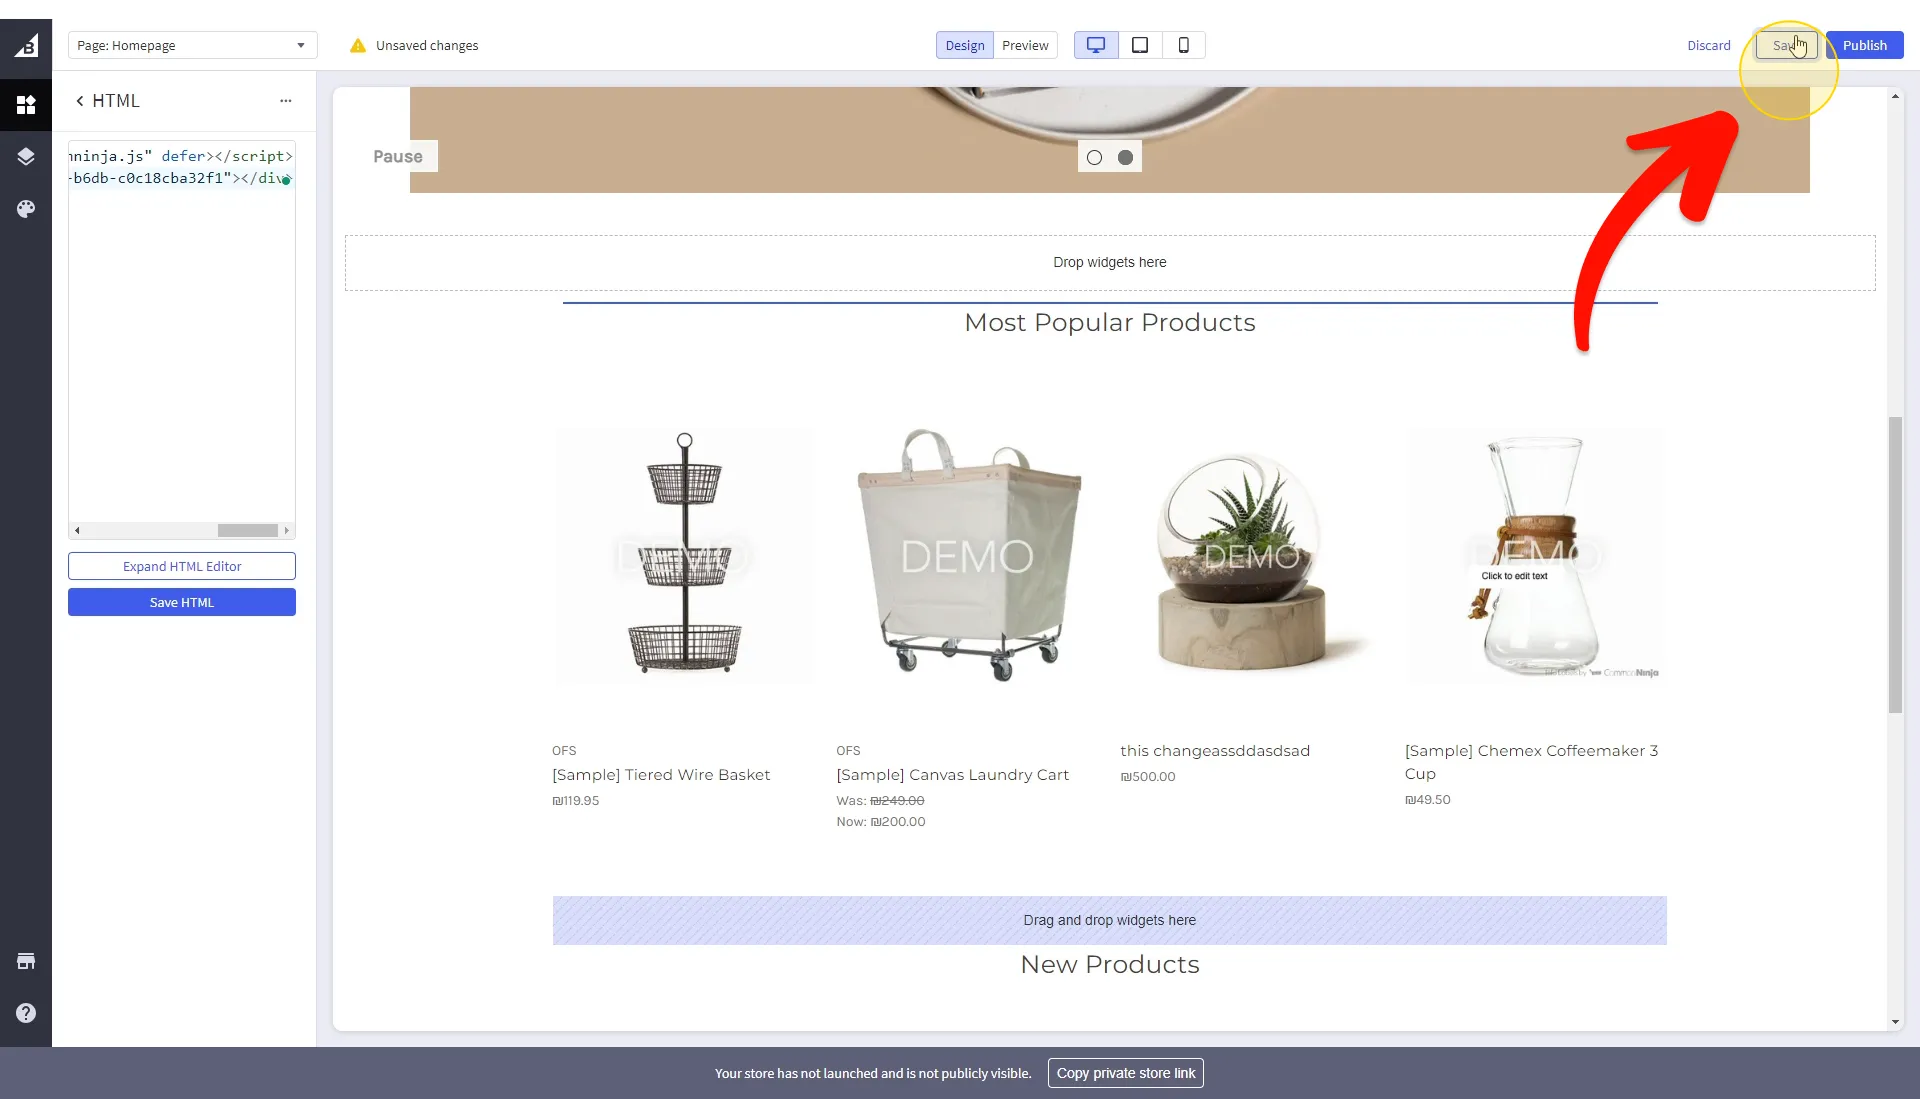The image size is (1920, 1099).
Task: Click the page scroll up arrow
Action: pos(1895,96)
